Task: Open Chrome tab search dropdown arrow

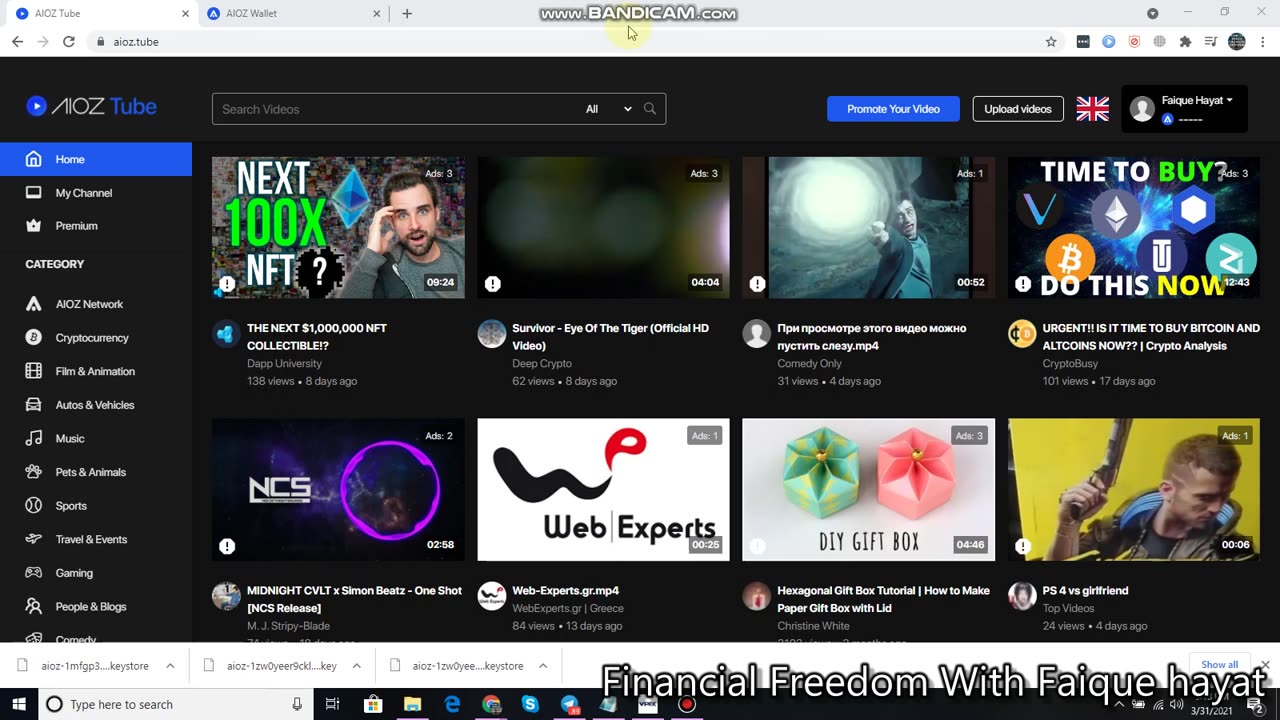Action: pos(1153,14)
